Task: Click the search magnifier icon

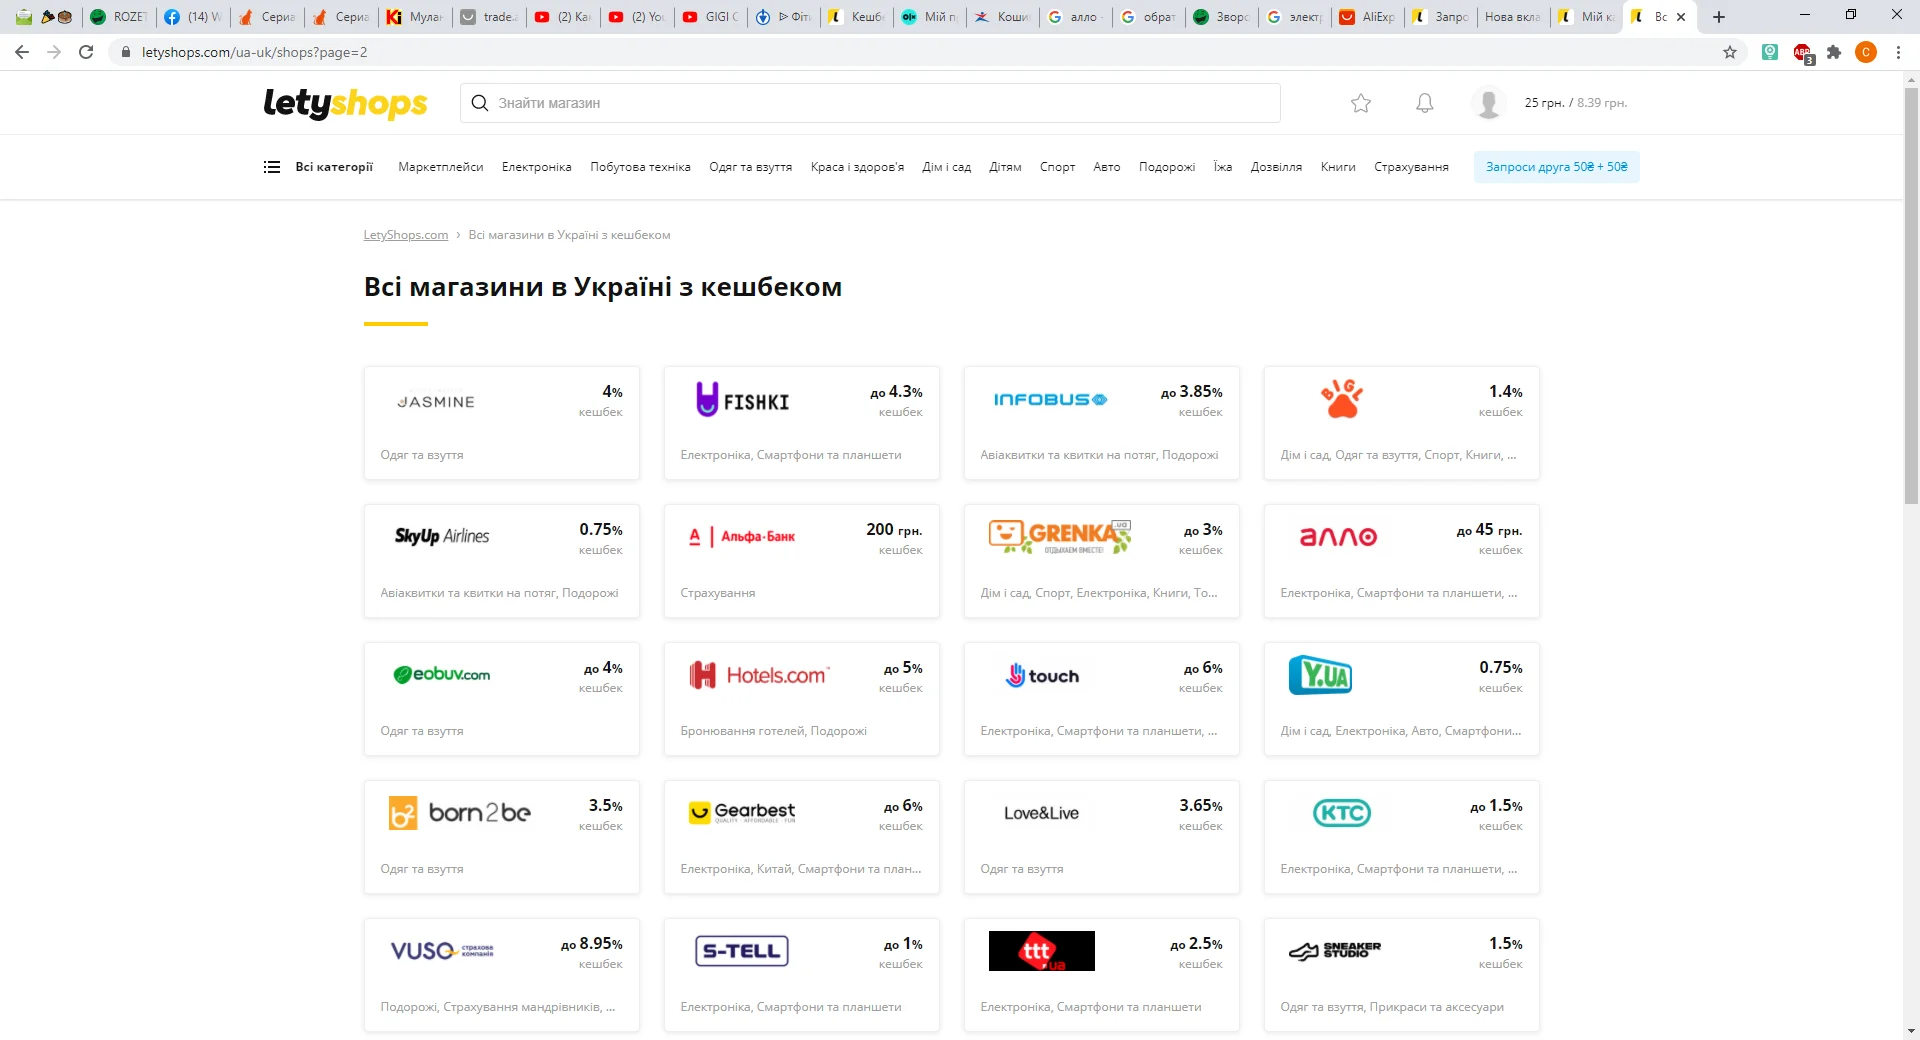Action: pyautogui.click(x=480, y=103)
